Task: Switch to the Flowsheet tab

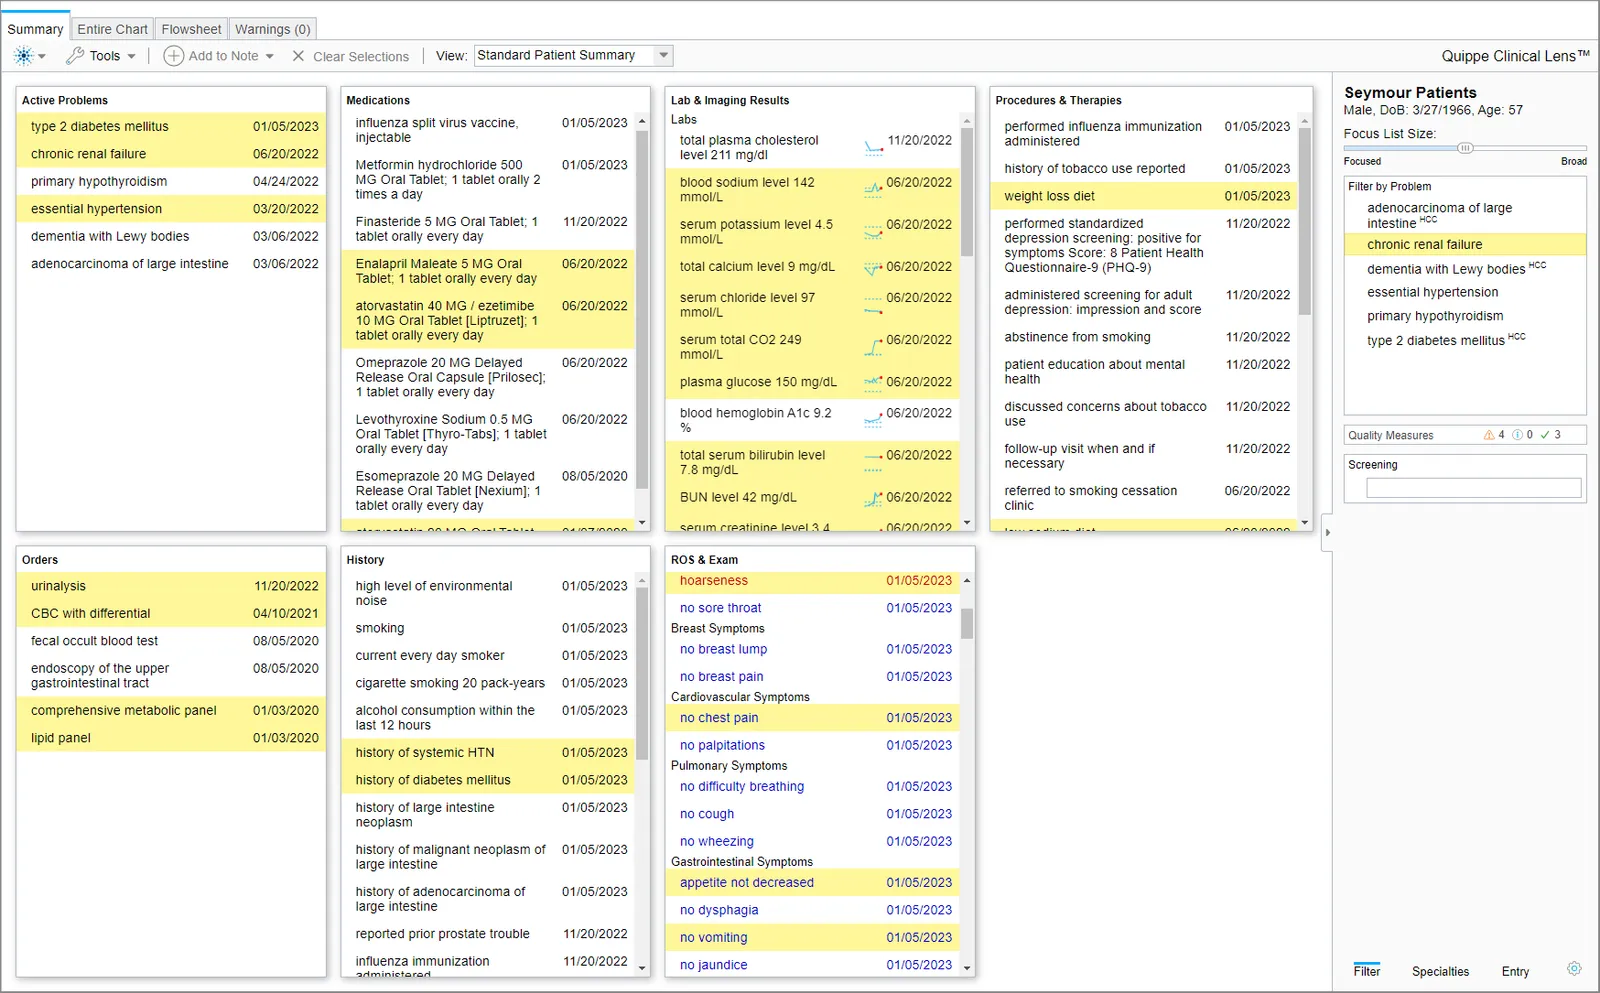Action: (191, 29)
